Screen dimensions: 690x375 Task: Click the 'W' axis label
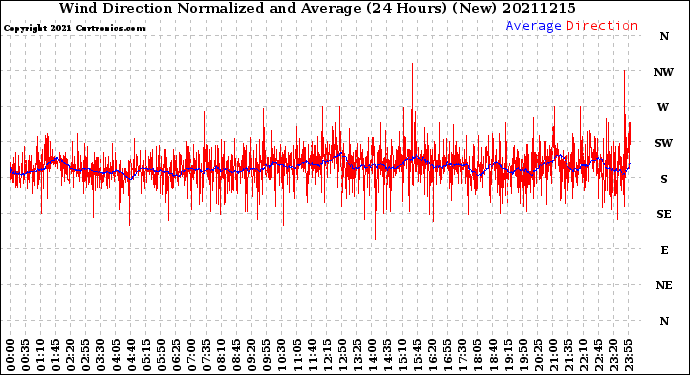tap(663, 107)
